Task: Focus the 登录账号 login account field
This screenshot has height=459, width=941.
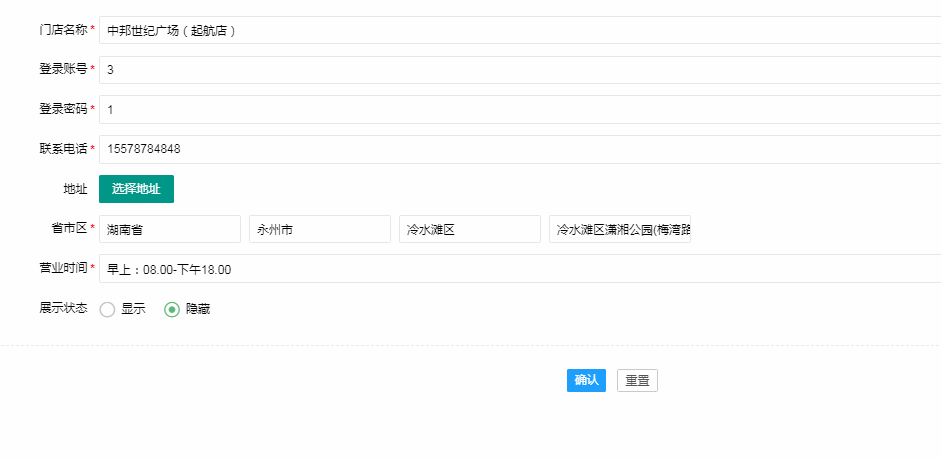Action: [x=520, y=70]
